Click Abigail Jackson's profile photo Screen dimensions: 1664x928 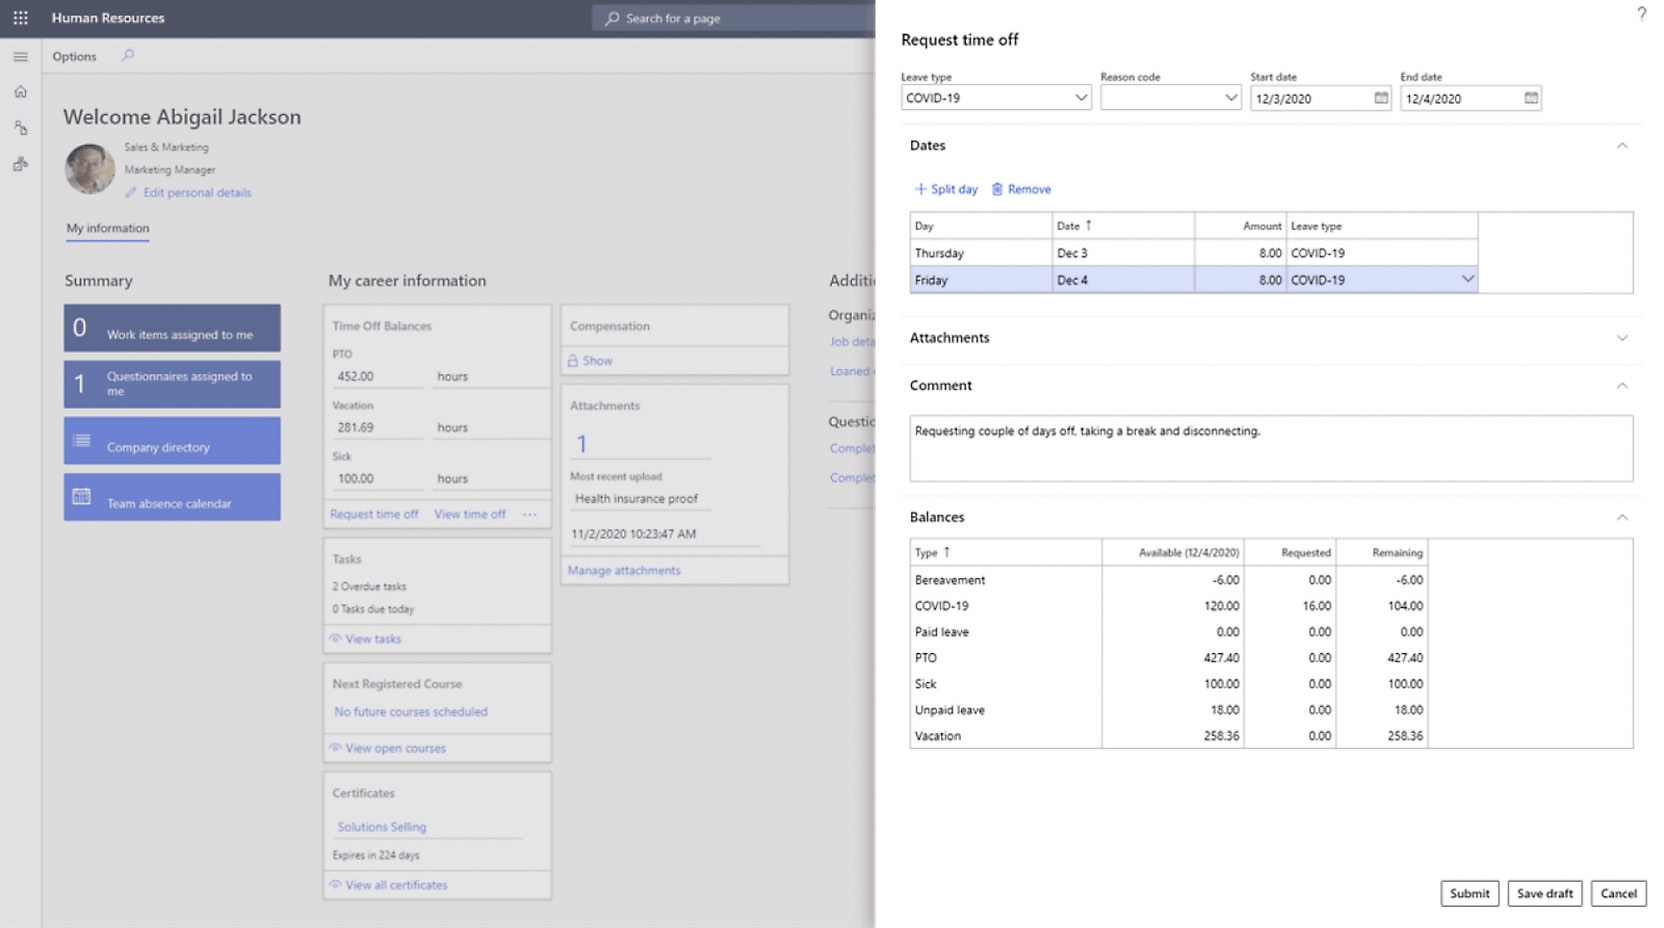pyautogui.click(x=89, y=169)
